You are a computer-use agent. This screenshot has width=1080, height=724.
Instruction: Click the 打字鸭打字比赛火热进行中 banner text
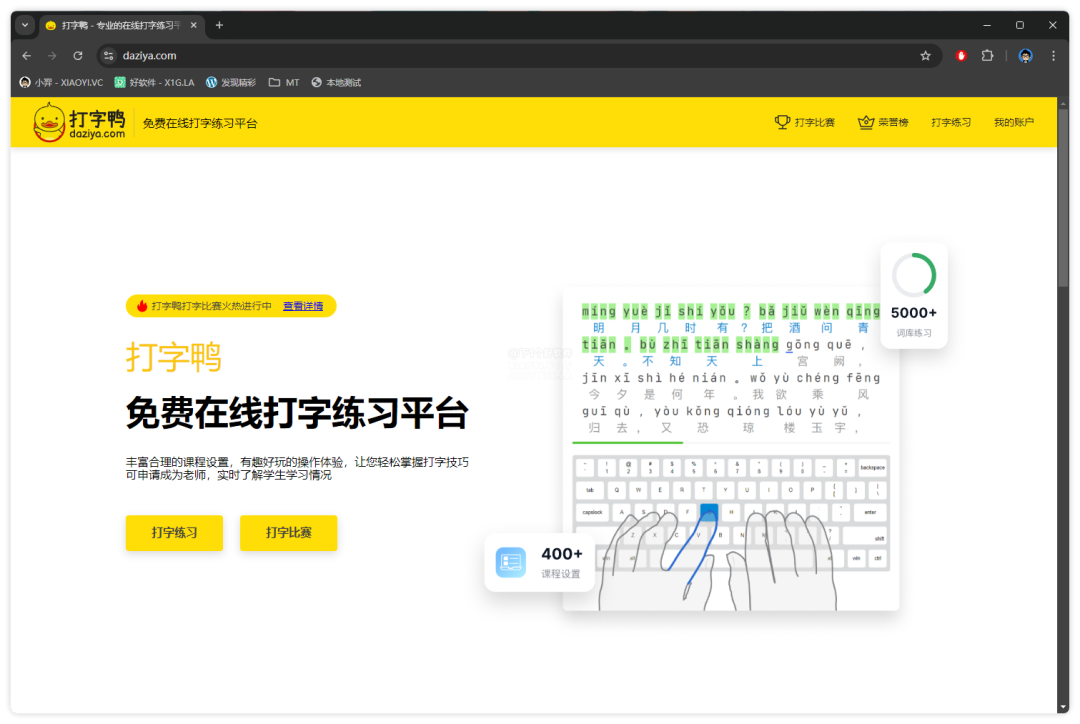pyautogui.click(x=211, y=306)
